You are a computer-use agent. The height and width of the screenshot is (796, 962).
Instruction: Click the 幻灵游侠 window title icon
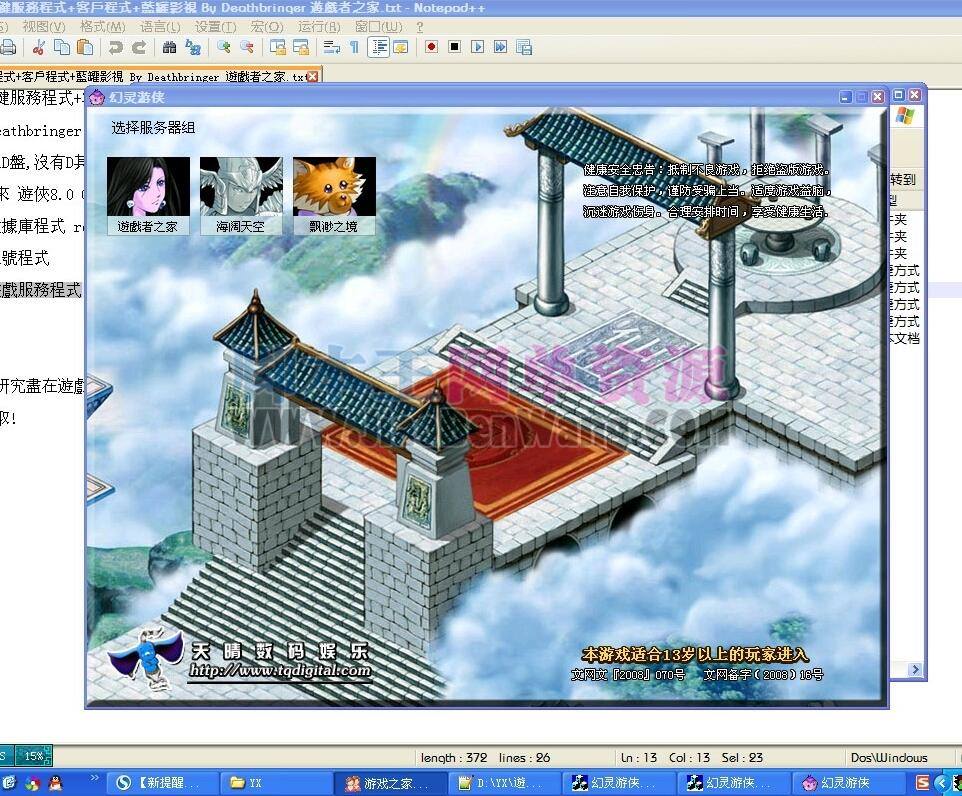tap(97, 97)
